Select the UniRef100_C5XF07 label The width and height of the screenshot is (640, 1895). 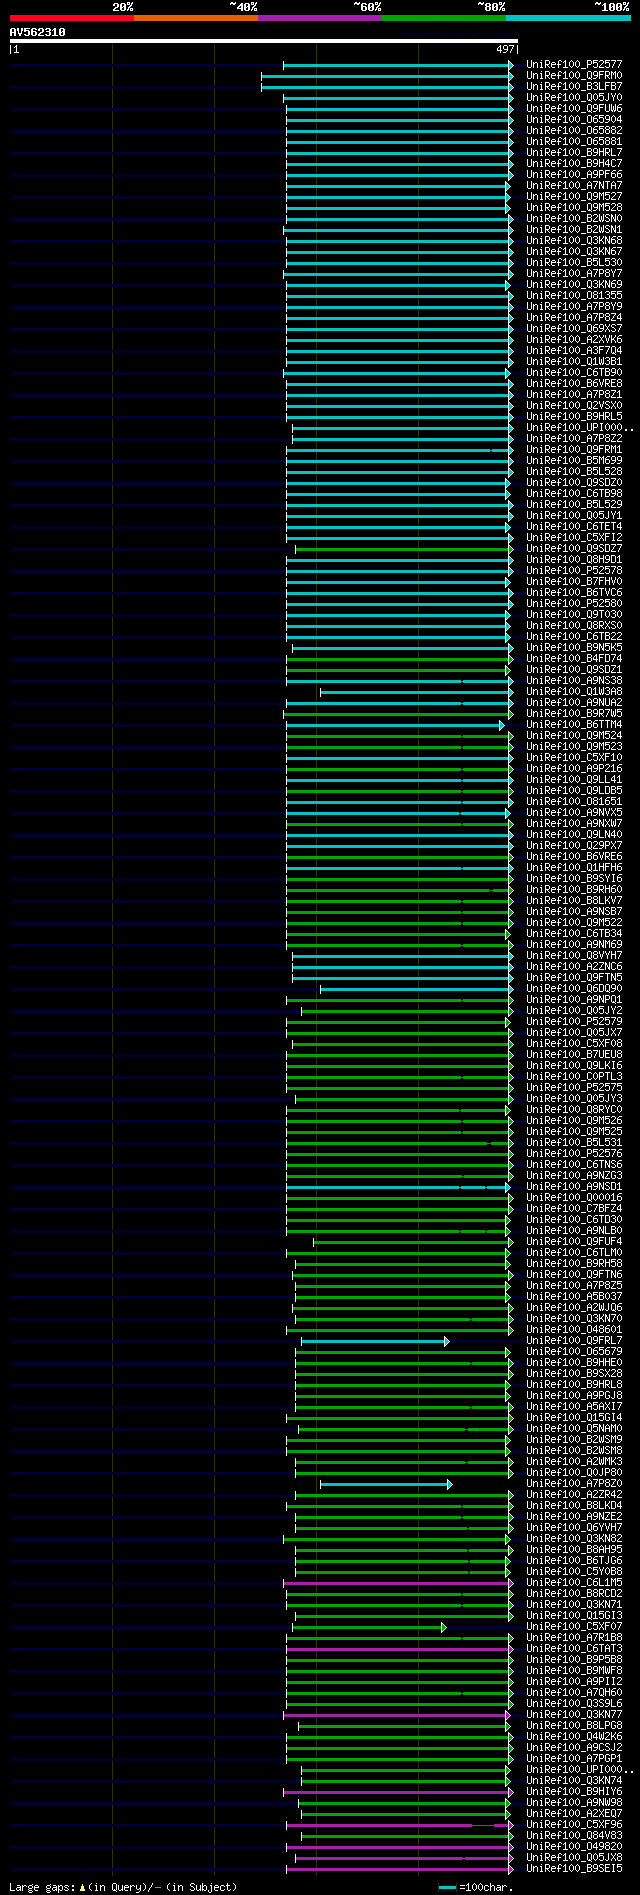coord(574,1627)
